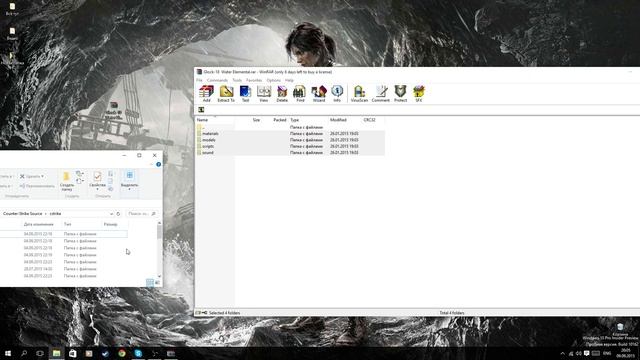
Task: Refresh the Explorer folder view
Action: click(x=118, y=213)
